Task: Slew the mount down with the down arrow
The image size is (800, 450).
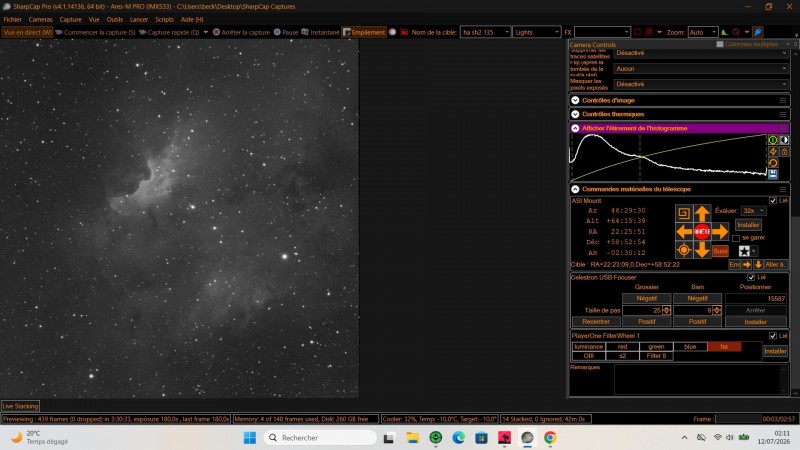Action: tap(702, 249)
